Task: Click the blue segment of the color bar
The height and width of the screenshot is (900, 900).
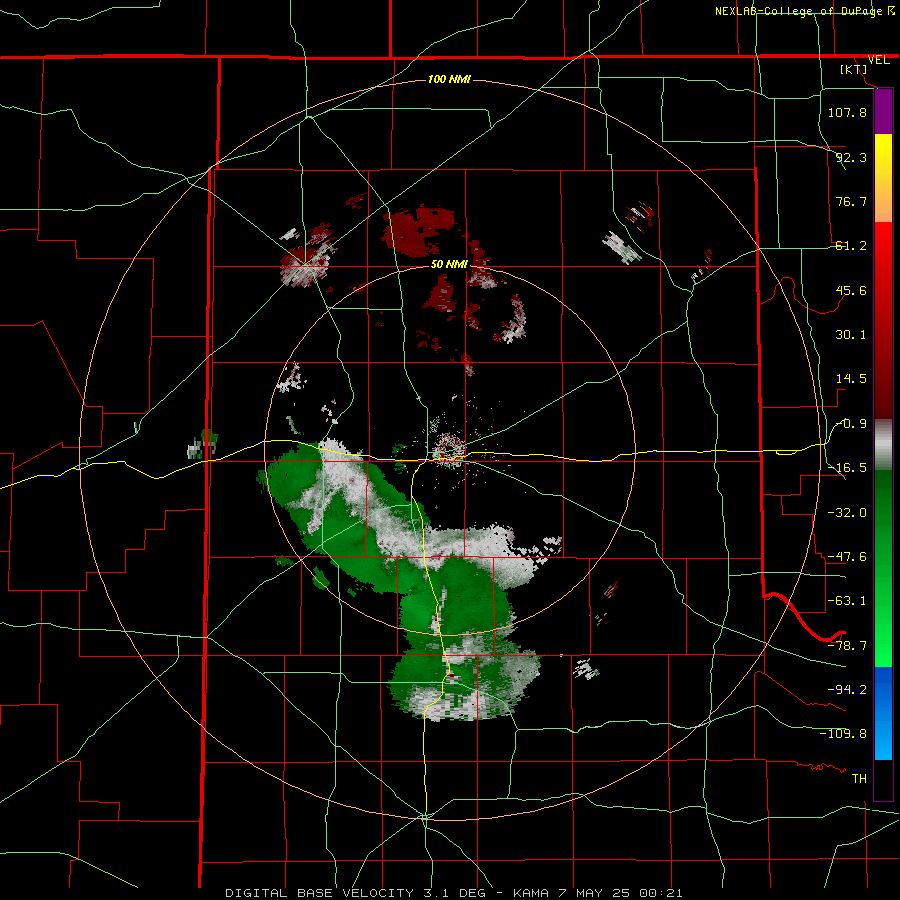Action: [883, 713]
